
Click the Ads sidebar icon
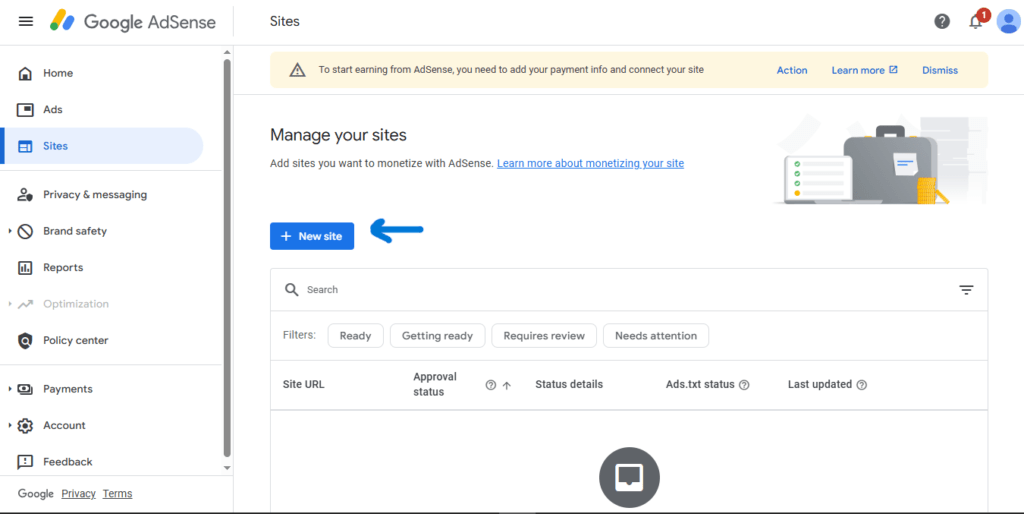(25, 110)
